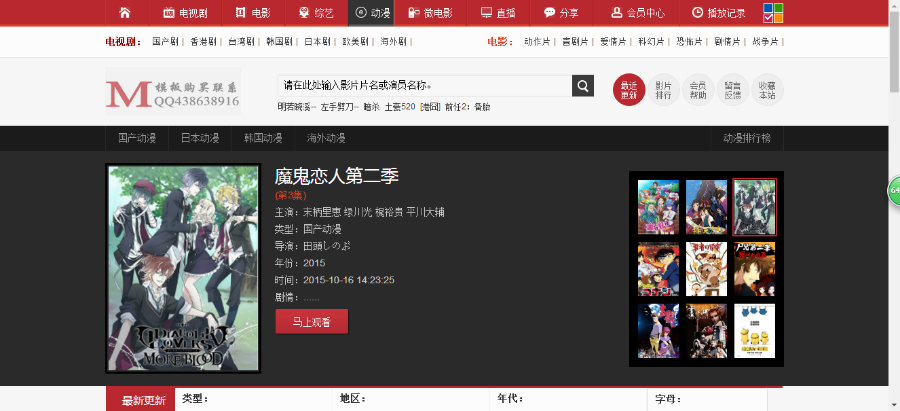The height and width of the screenshot is (411, 900).
Task: Select the Detective Conan poster thumbnail
Action: (x=658, y=269)
